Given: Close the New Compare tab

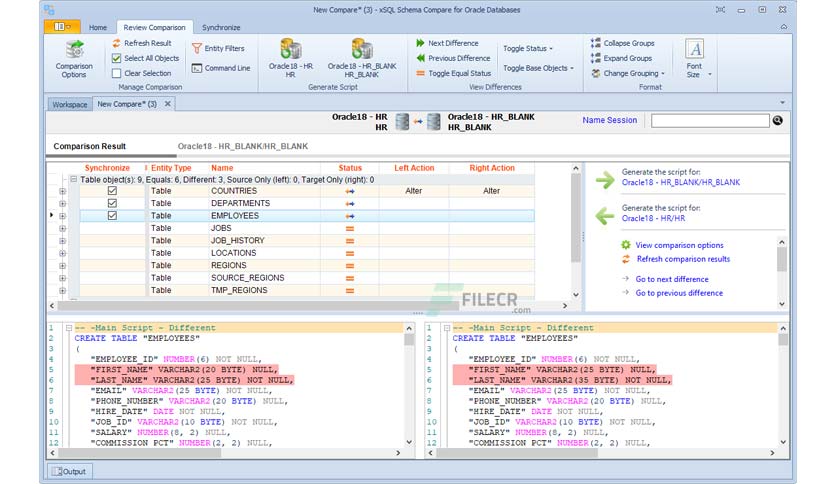Looking at the screenshot, I should [x=167, y=104].
